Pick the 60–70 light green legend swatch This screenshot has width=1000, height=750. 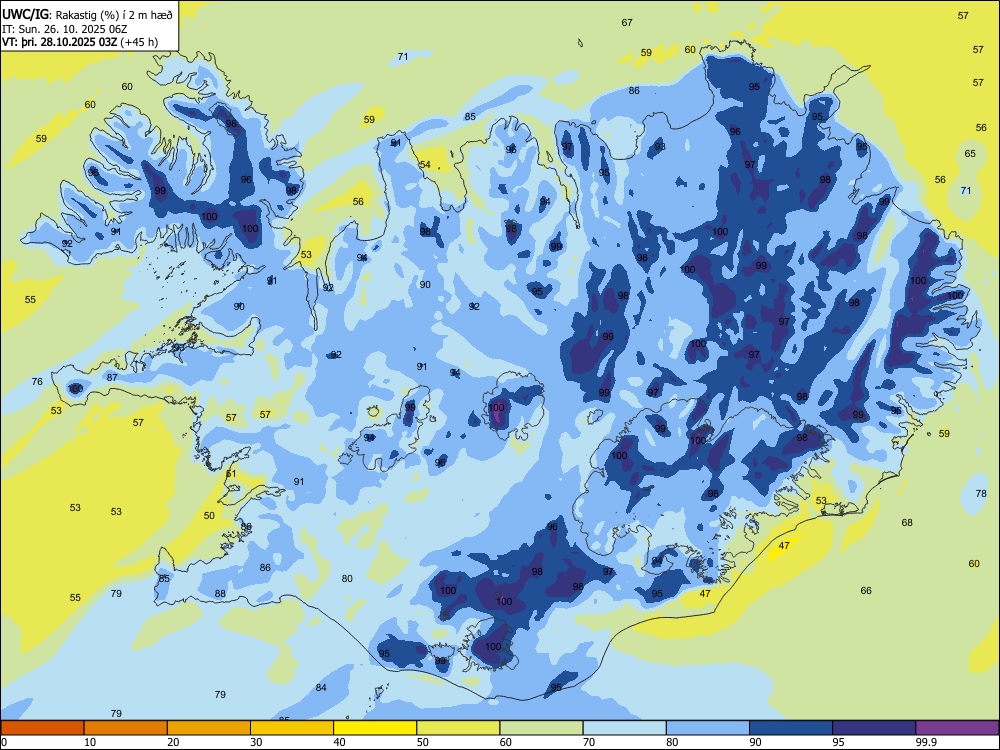(541, 728)
